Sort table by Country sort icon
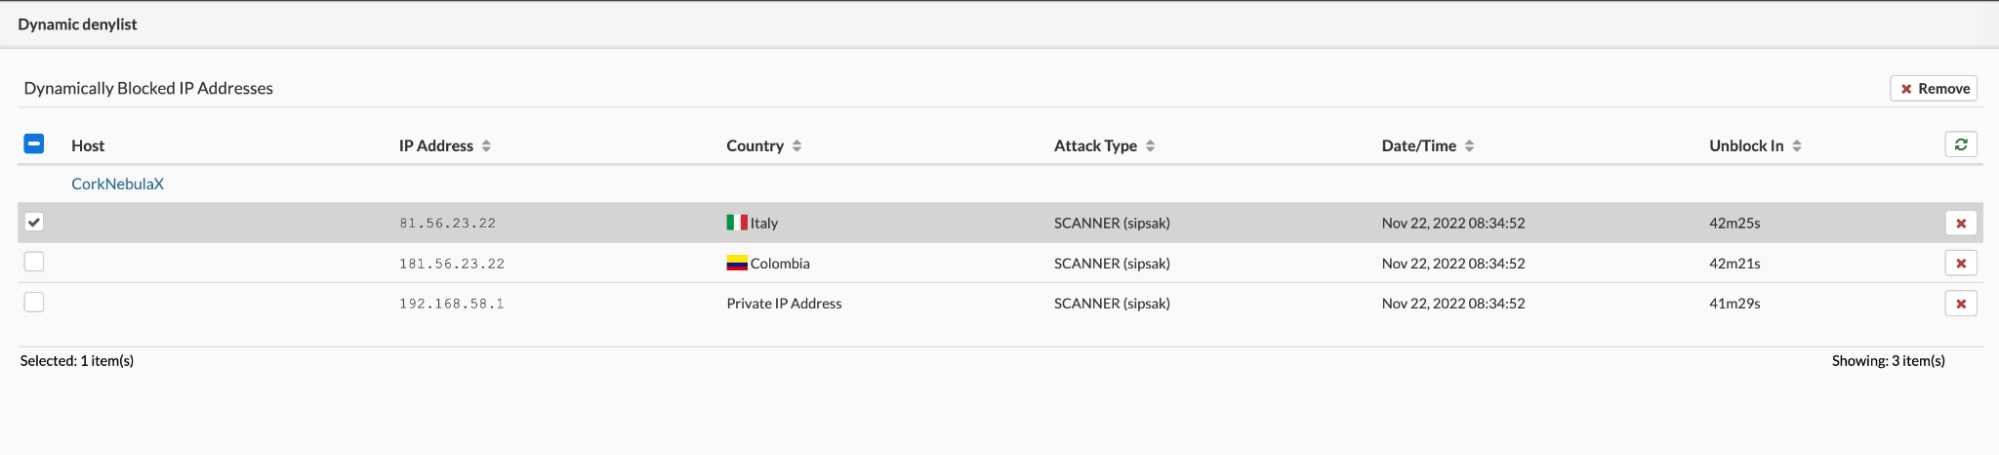The image size is (1999, 455). click(x=797, y=146)
